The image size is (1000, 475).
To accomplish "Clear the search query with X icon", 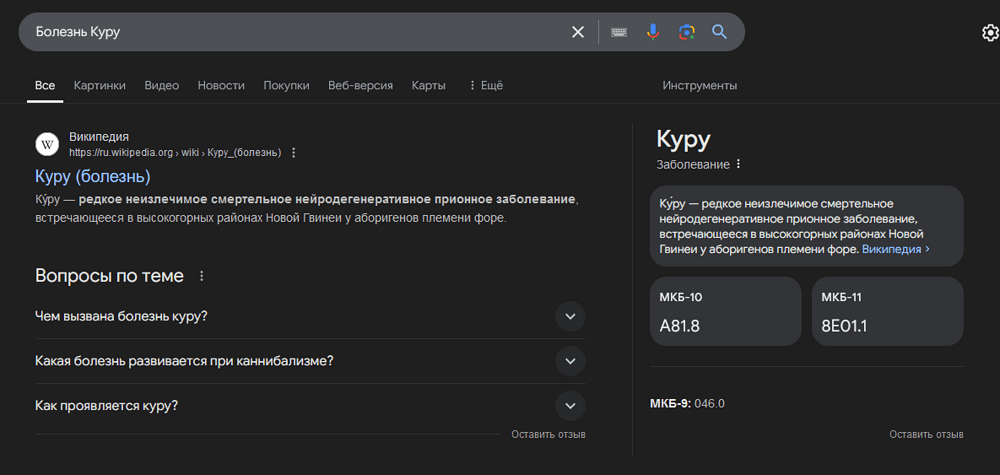I will click(x=578, y=32).
